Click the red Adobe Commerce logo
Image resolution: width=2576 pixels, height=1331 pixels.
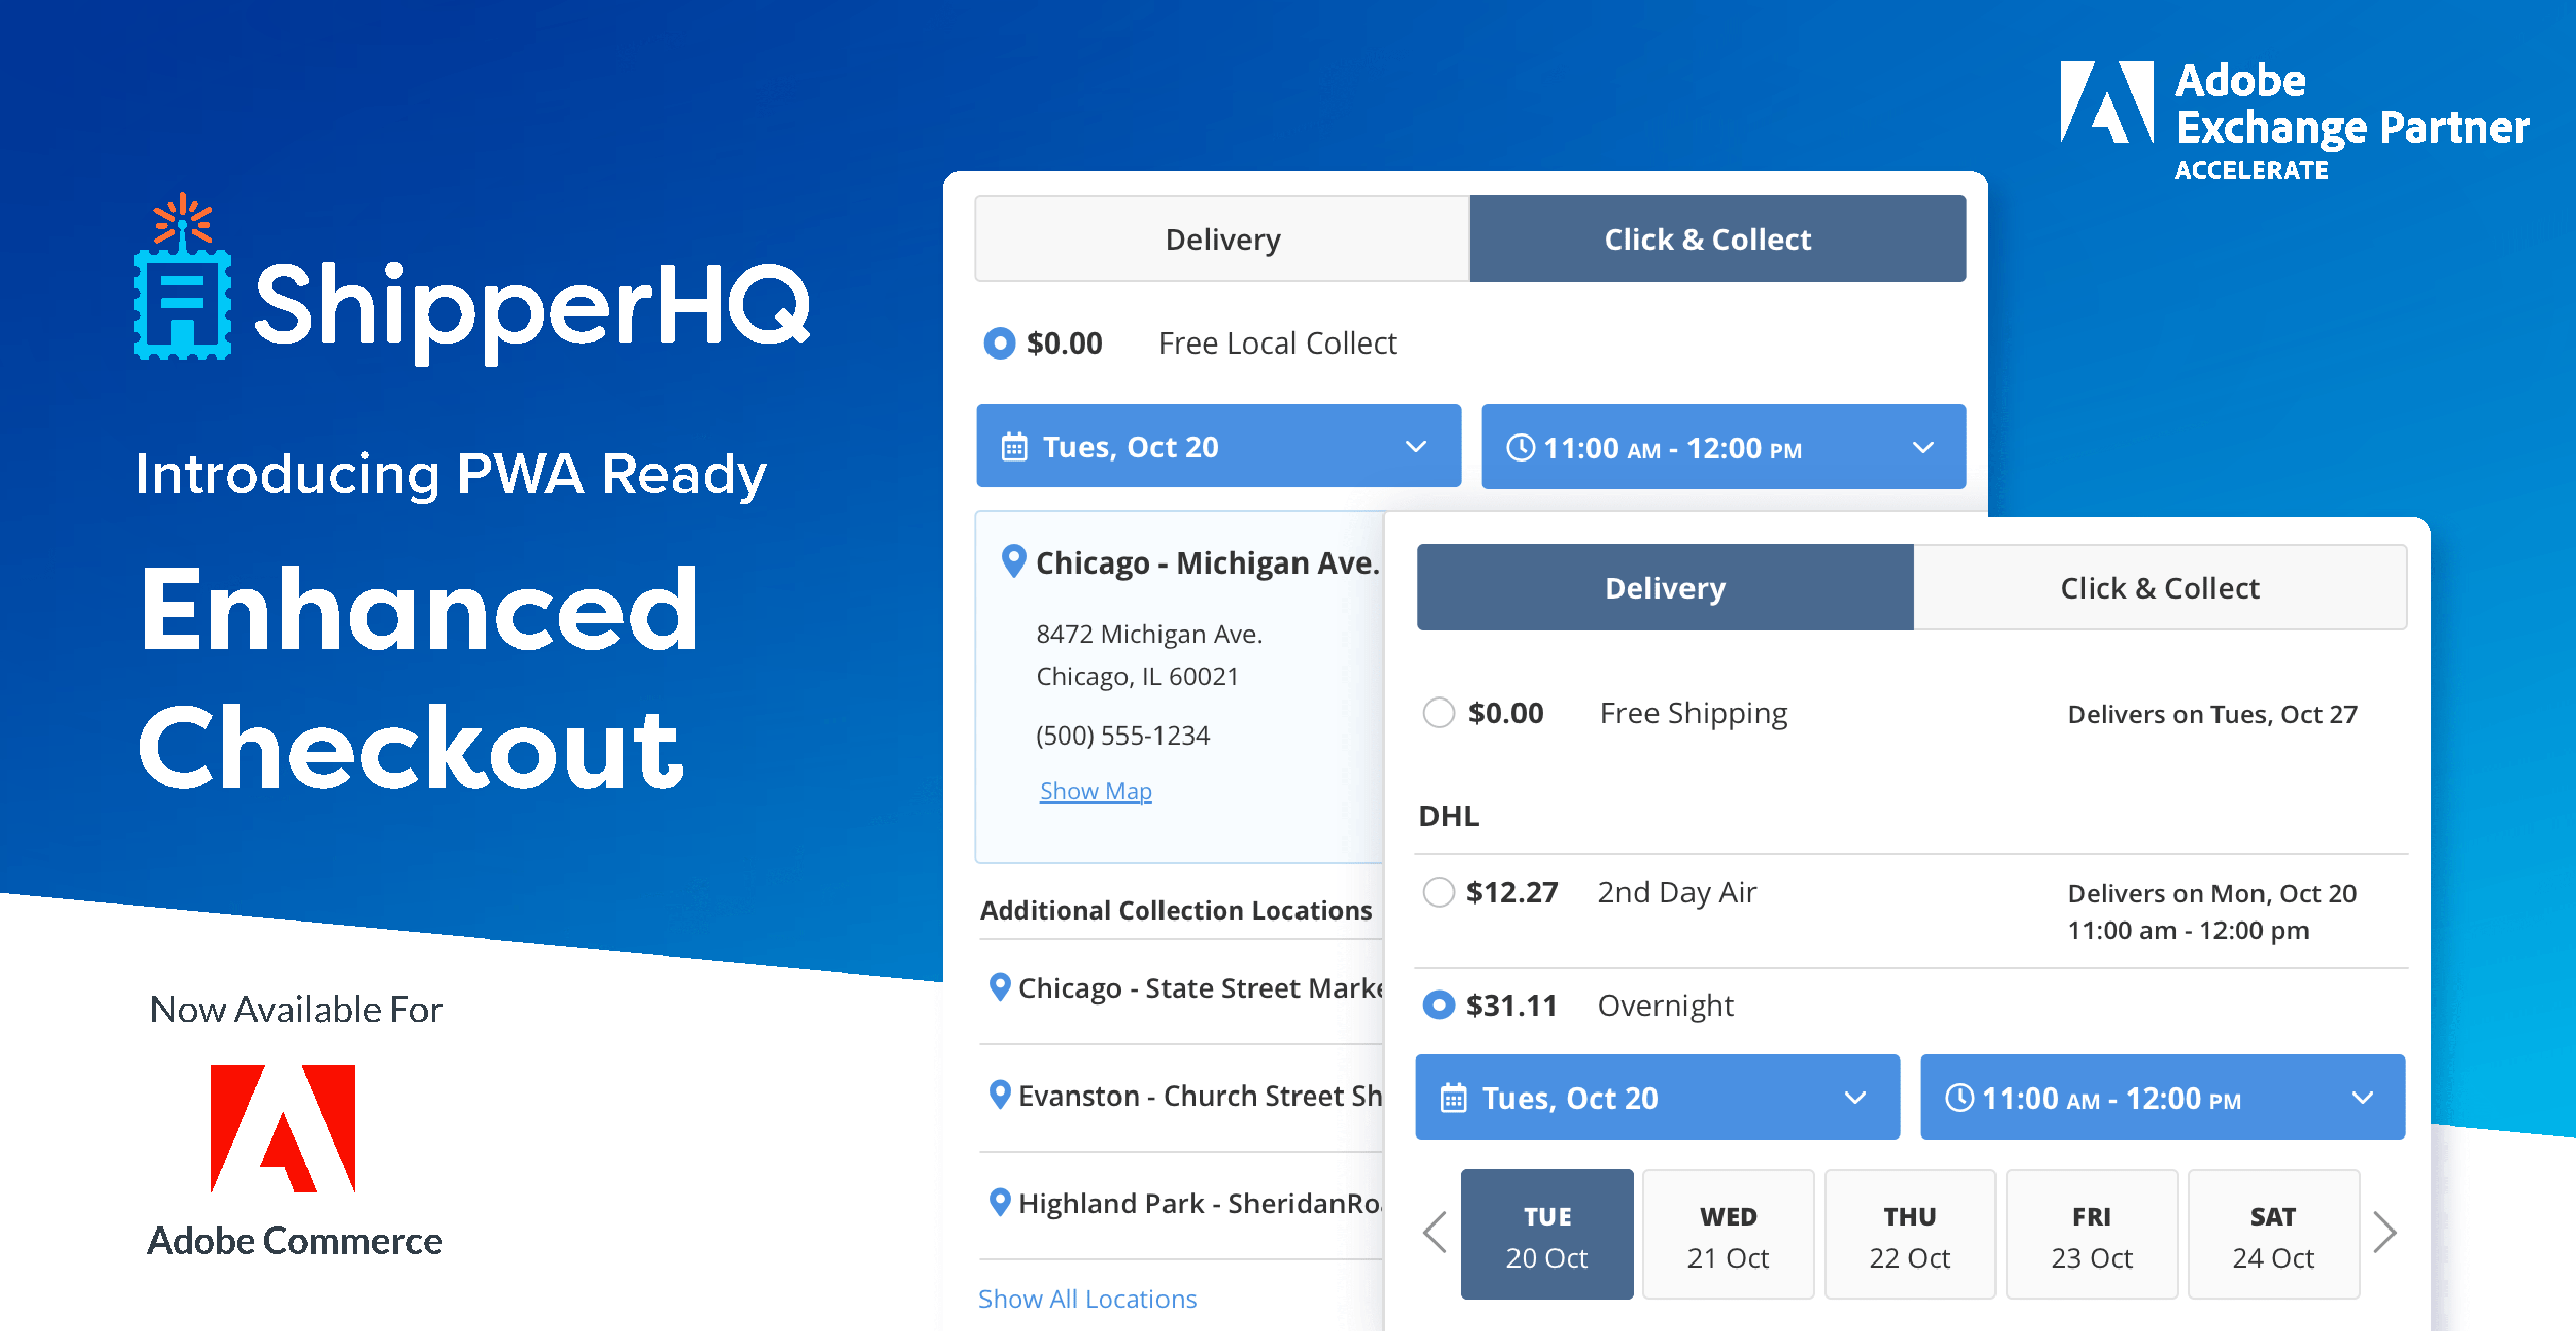[283, 1128]
